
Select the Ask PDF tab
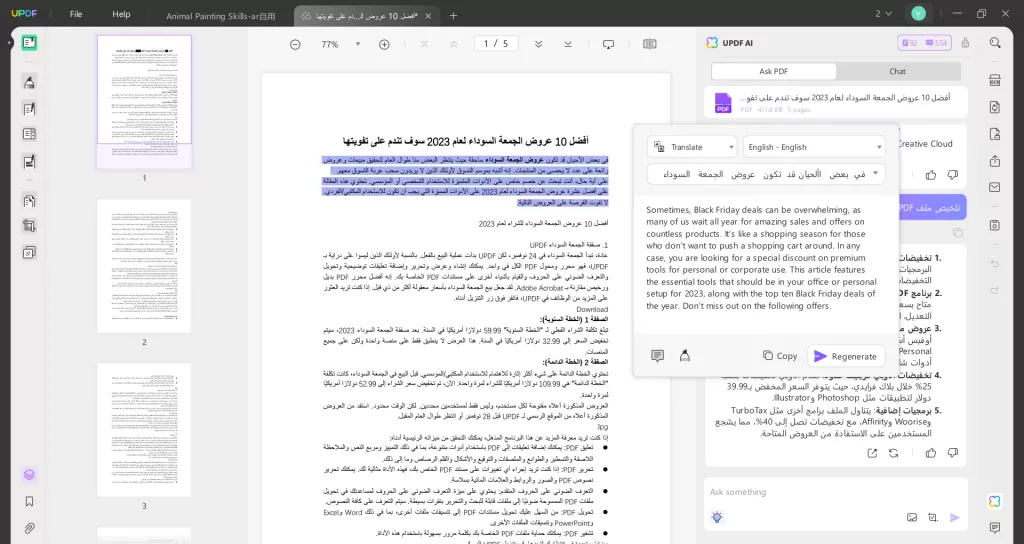(x=773, y=71)
